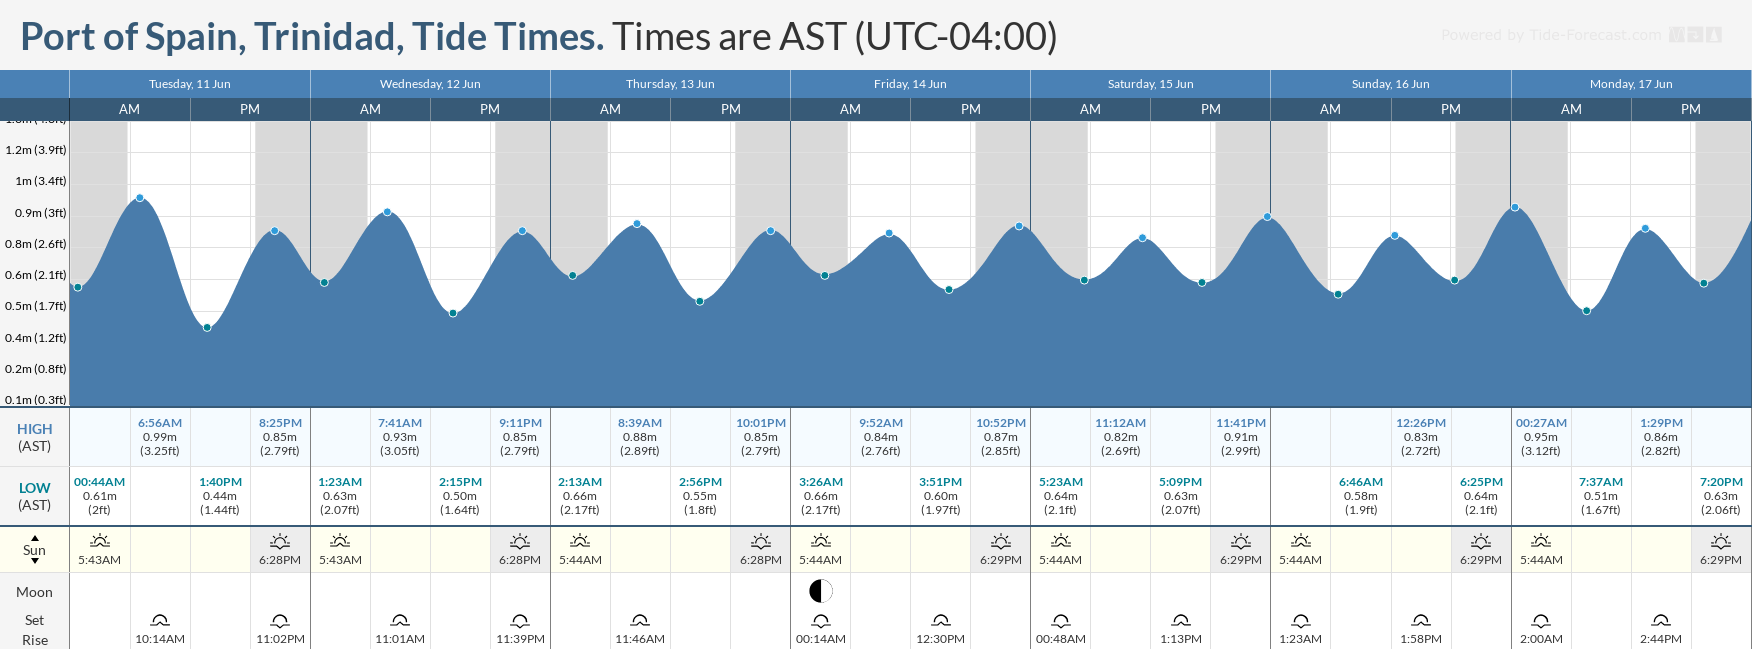
Task: Click Monday's sunset icon above 6:29PM
Action: (x=1721, y=541)
